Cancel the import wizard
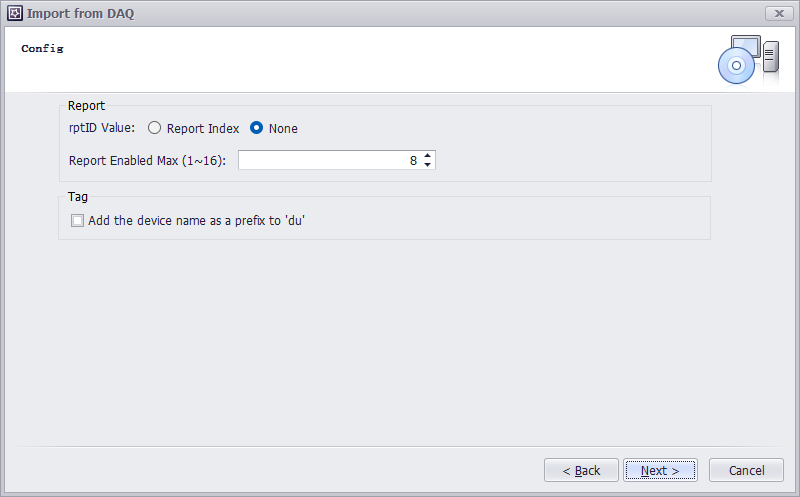The height and width of the screenshot is (497, 800). (x=746, y=470)
